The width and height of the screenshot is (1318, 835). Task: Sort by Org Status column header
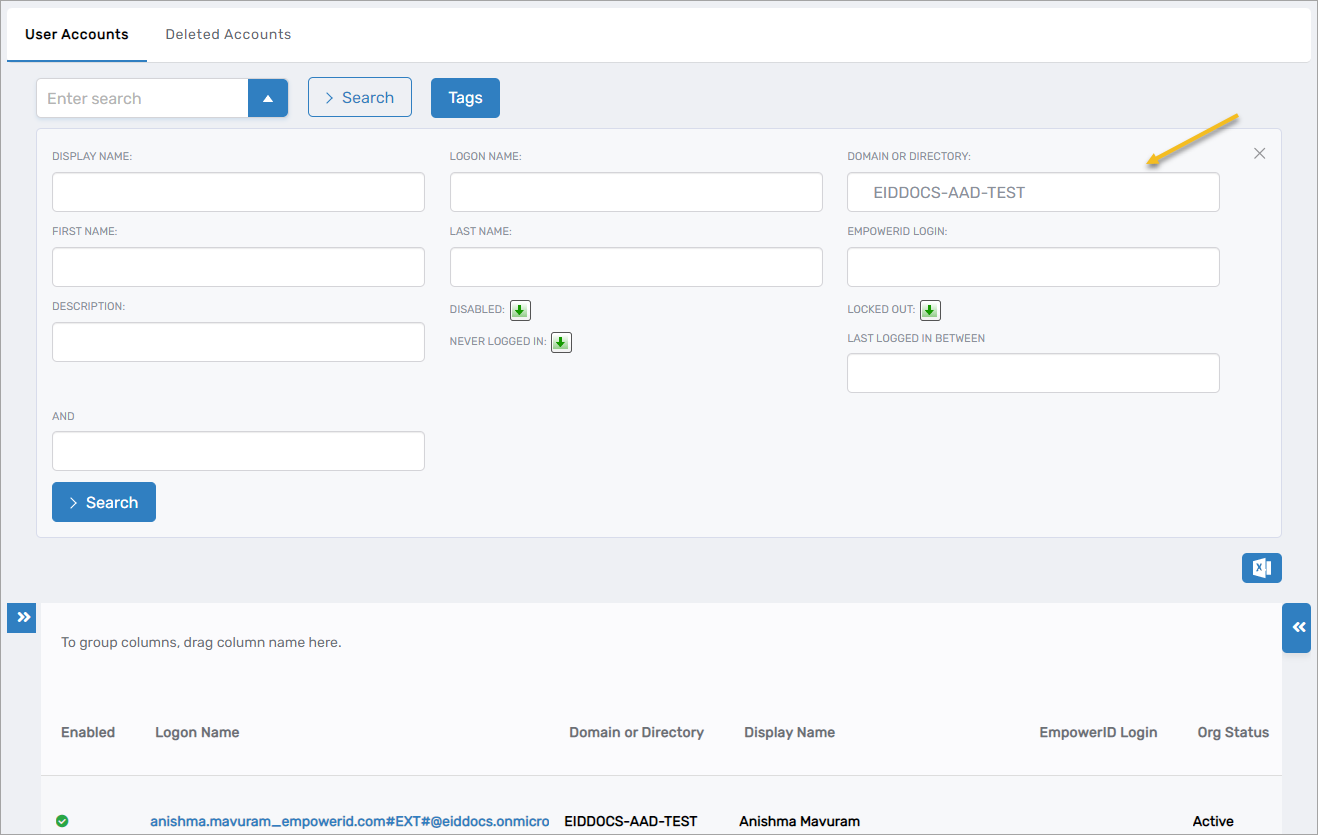(1232, 732)
